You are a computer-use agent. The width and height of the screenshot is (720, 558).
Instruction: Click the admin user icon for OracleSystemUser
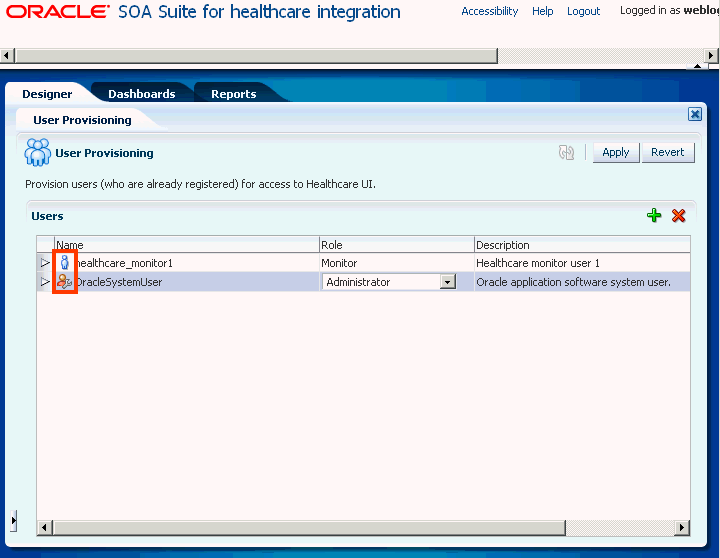[x=65, y=281]
